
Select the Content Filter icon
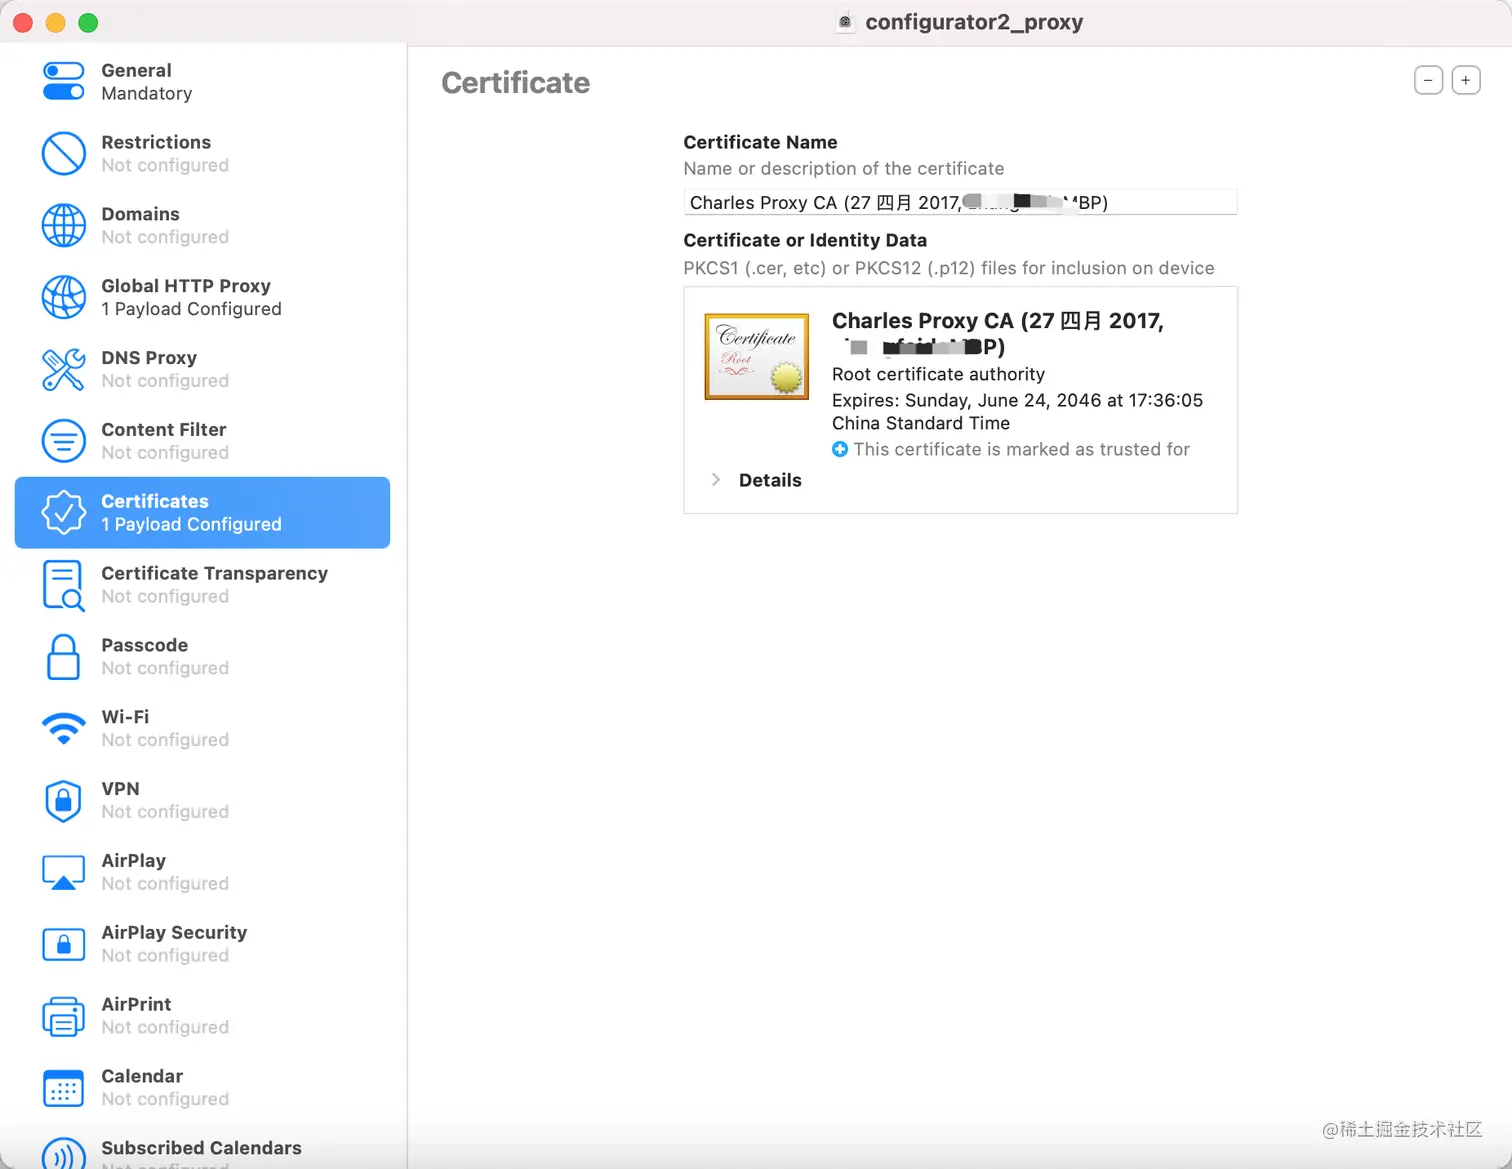63,441
